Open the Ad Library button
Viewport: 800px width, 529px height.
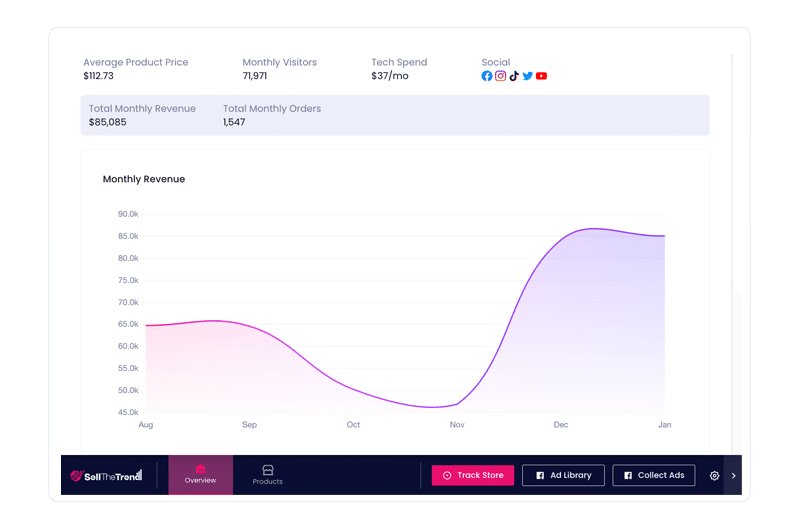pos(563,476)
